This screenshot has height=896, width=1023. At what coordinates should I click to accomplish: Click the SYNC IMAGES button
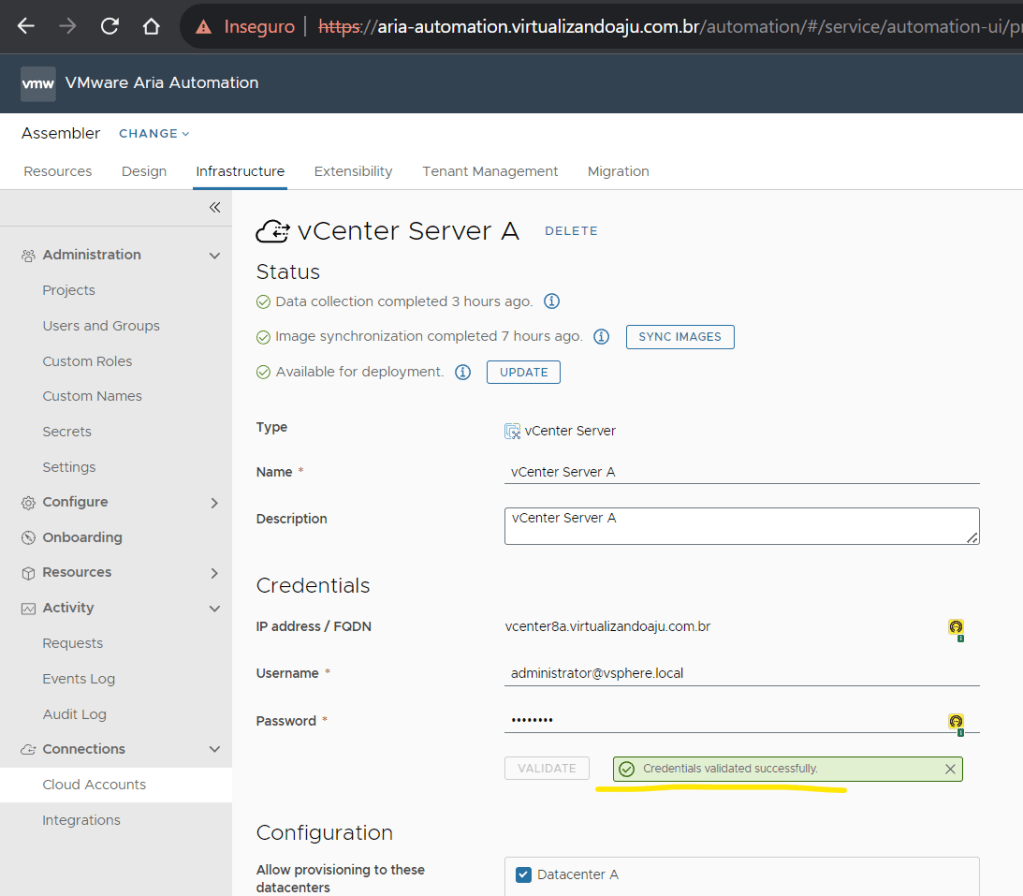(680, 337)
